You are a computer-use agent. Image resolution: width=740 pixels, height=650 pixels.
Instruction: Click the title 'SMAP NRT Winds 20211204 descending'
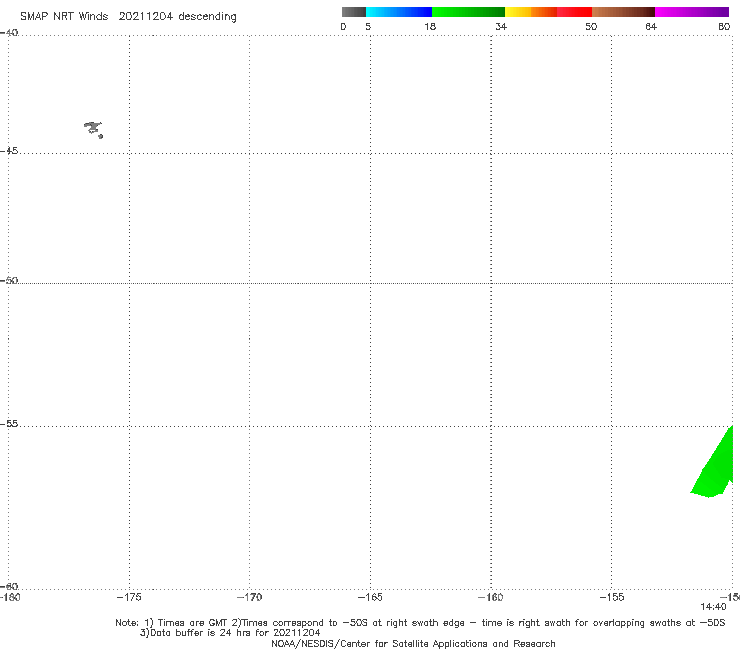pos(128,17)
